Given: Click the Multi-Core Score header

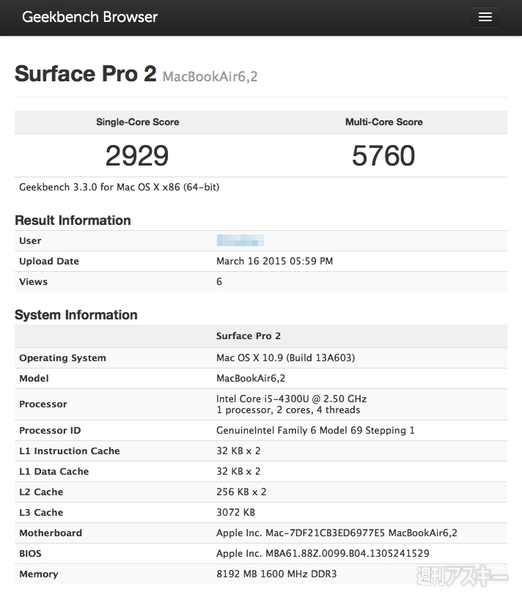Looking at the screenshot, I should pyautogui.click(x=384, y=122).
